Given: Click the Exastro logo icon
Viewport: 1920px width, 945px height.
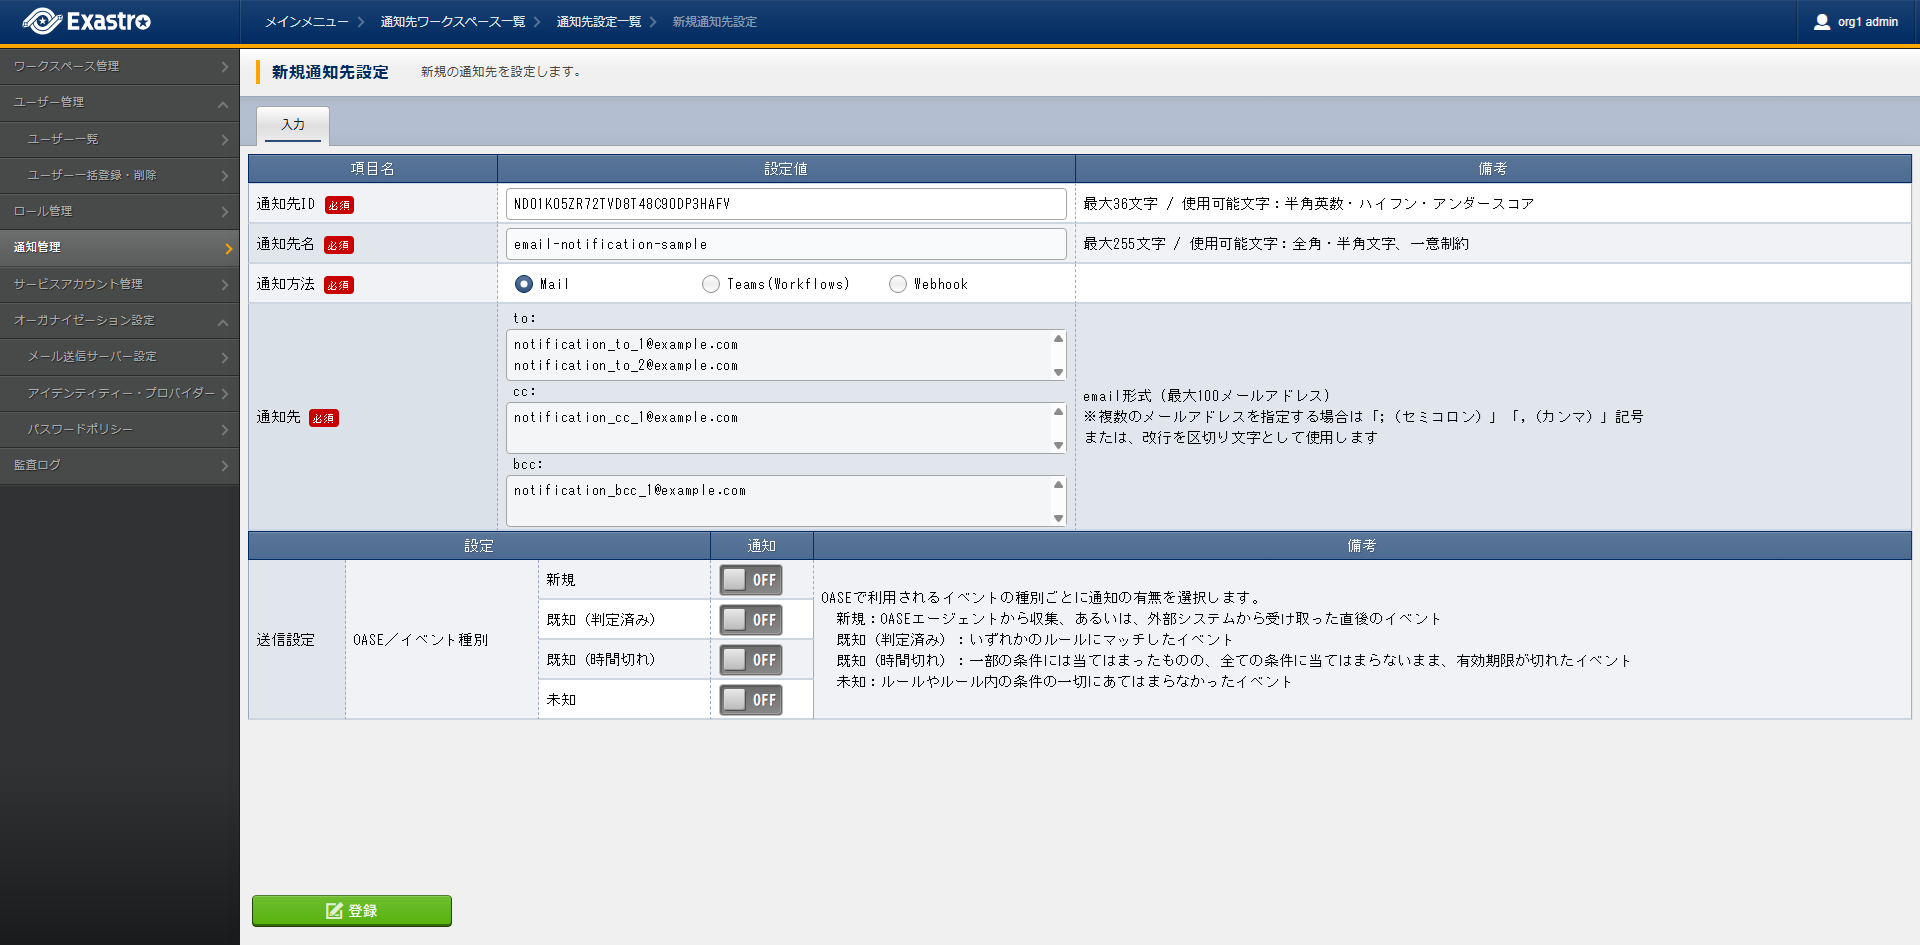Looking at the screenshot, I should pos(42,21).
